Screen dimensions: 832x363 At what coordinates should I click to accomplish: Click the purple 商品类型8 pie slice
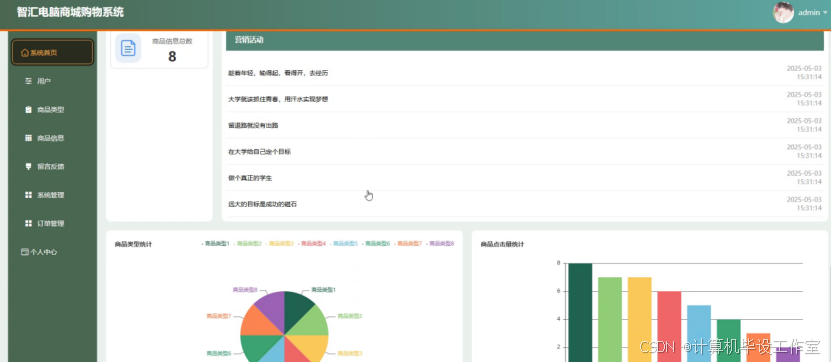pos(273,309)
